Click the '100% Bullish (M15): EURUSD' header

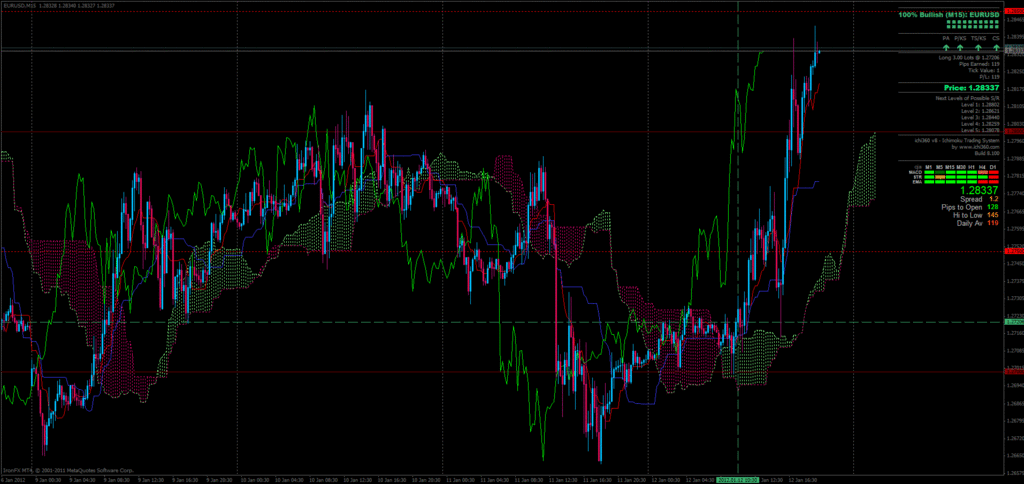949,15
